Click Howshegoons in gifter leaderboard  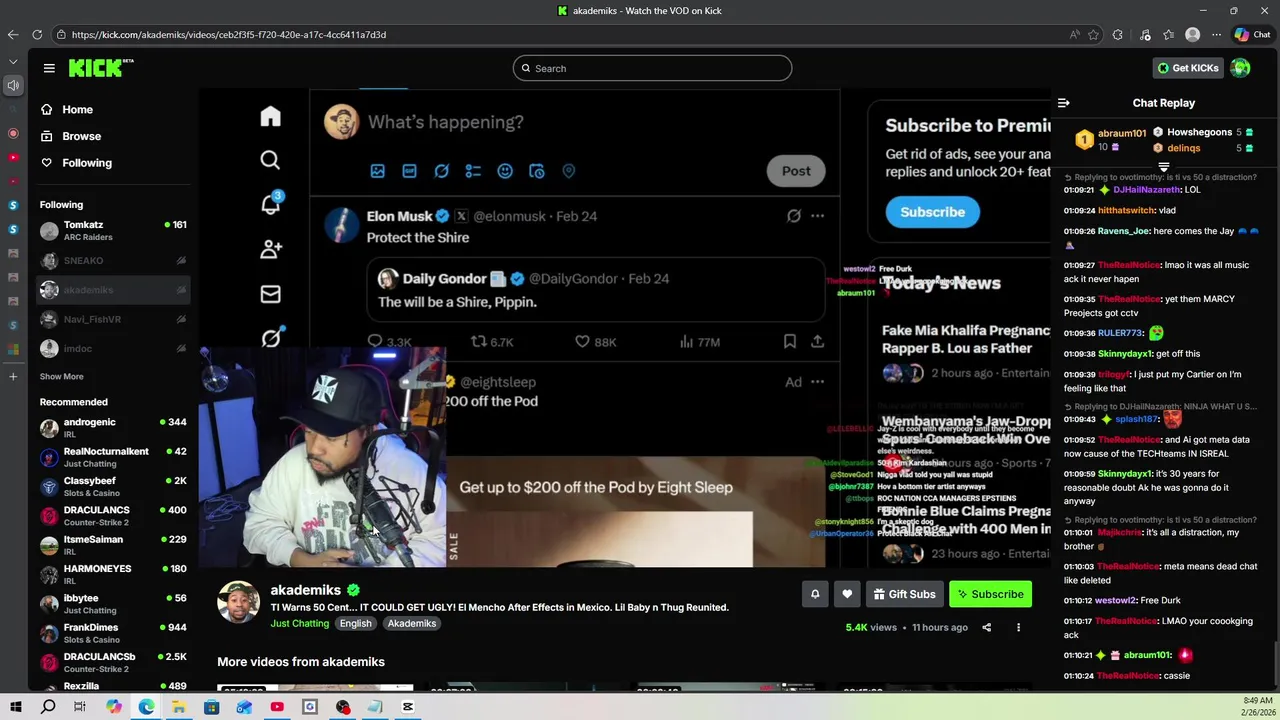point(1199,132)
